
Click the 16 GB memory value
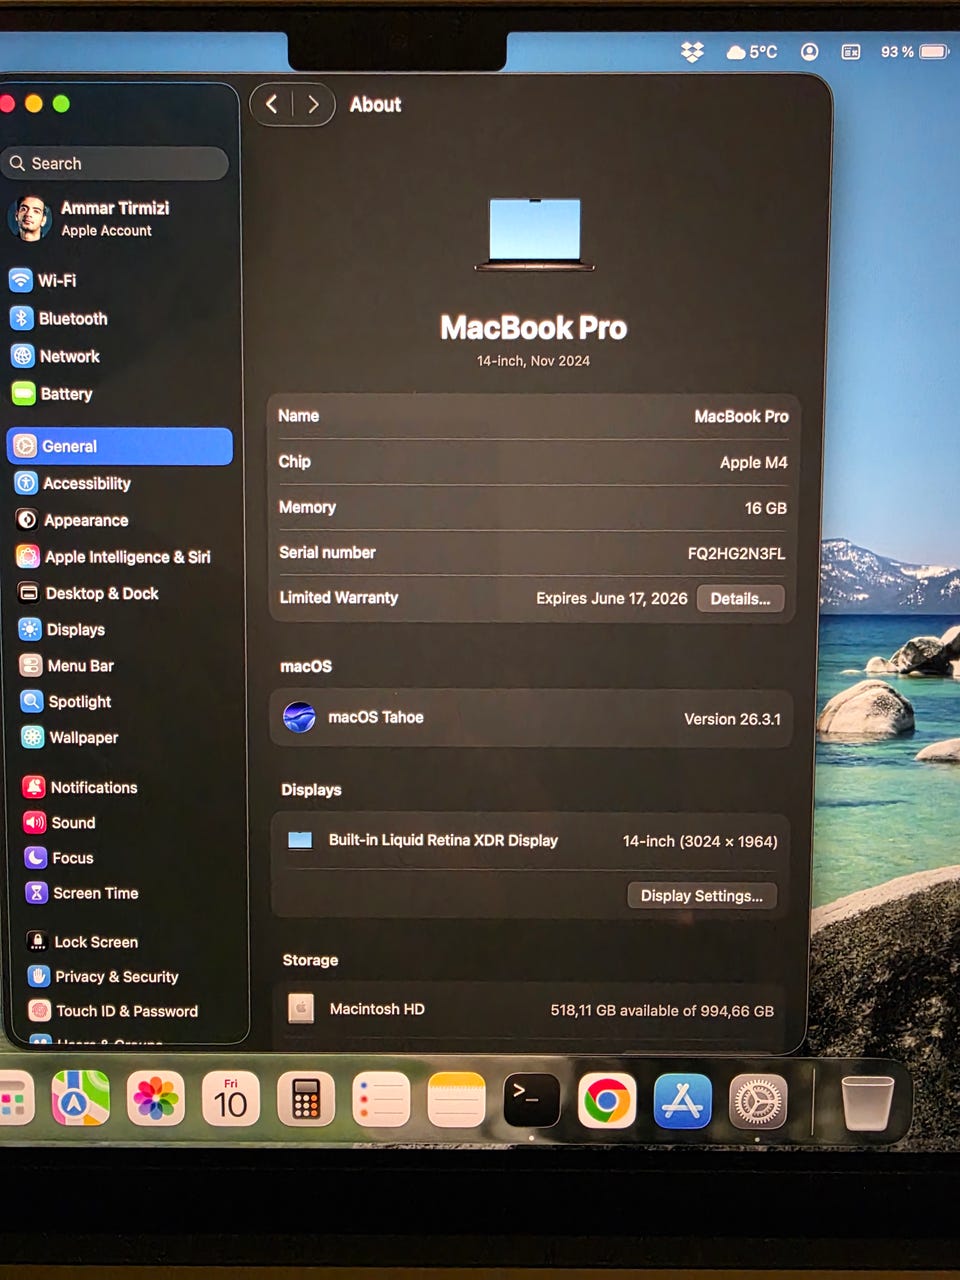tap(765, 508)
